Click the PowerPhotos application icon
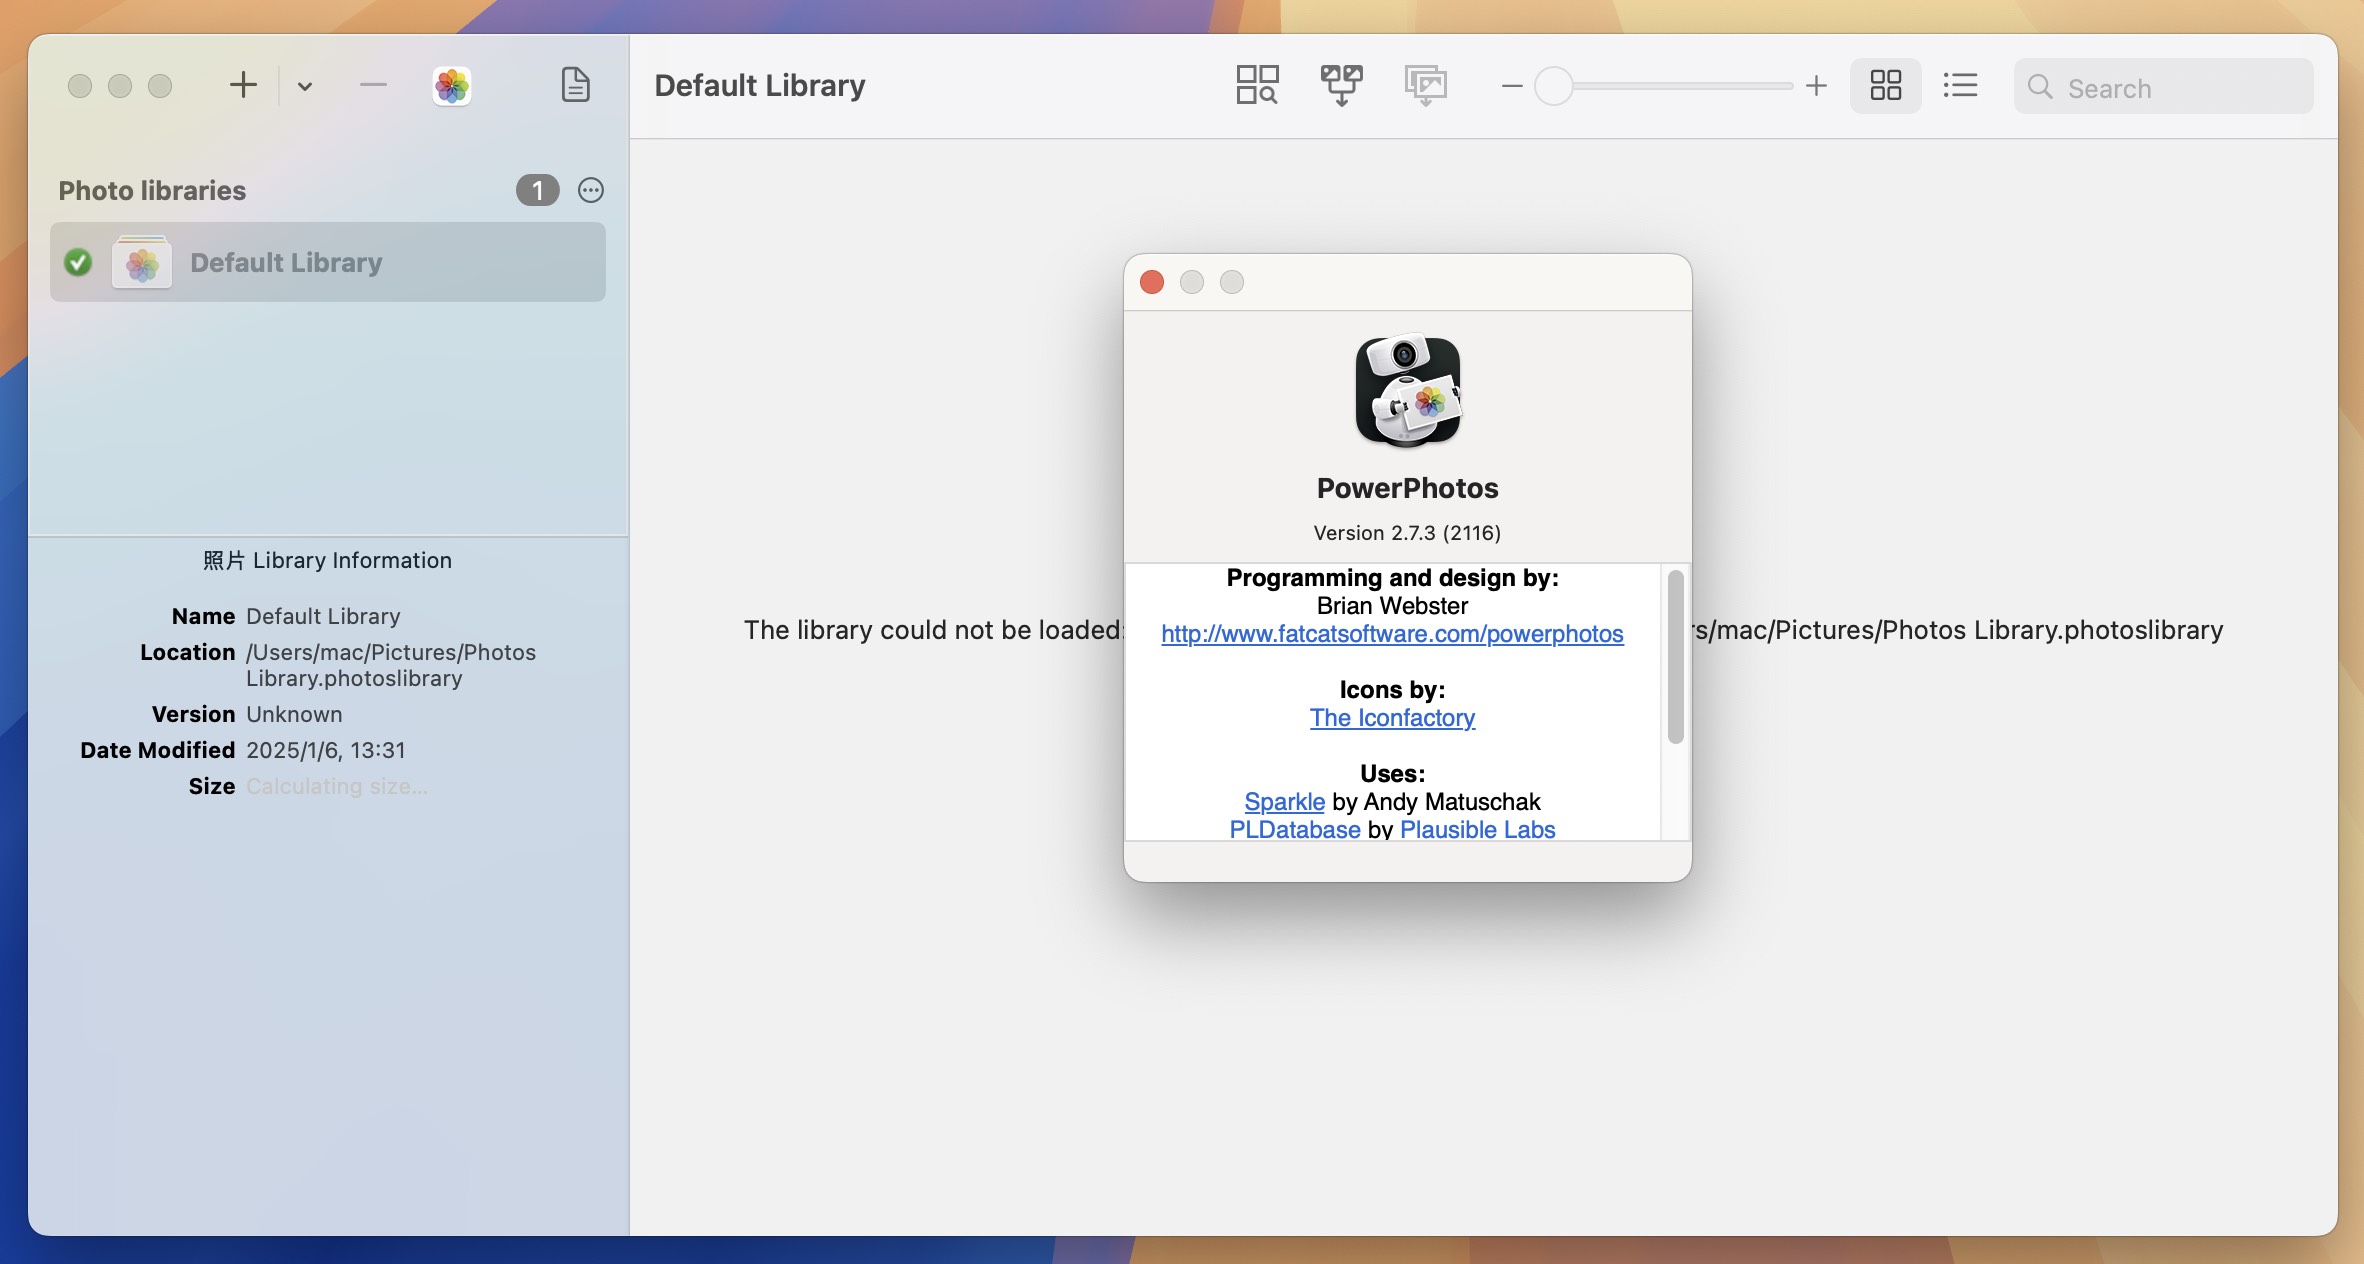The image size is (2364, 1264). click(1407, 391)
